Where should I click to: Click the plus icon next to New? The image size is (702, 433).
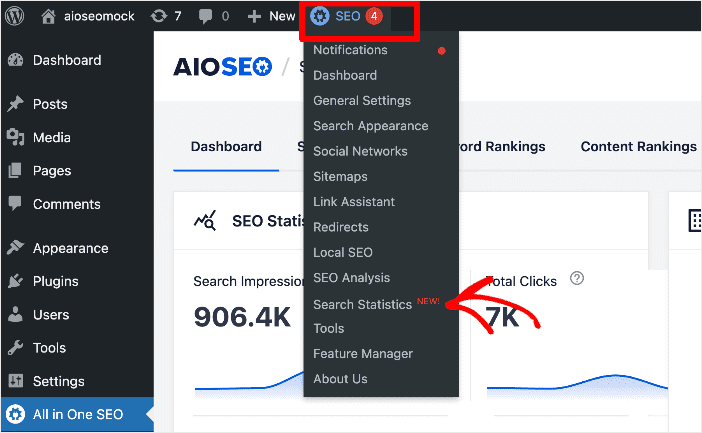pos(254,17)
